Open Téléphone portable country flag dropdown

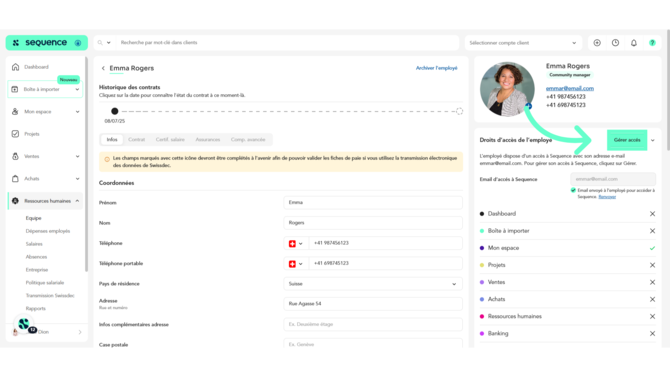(x=296, y=264)
